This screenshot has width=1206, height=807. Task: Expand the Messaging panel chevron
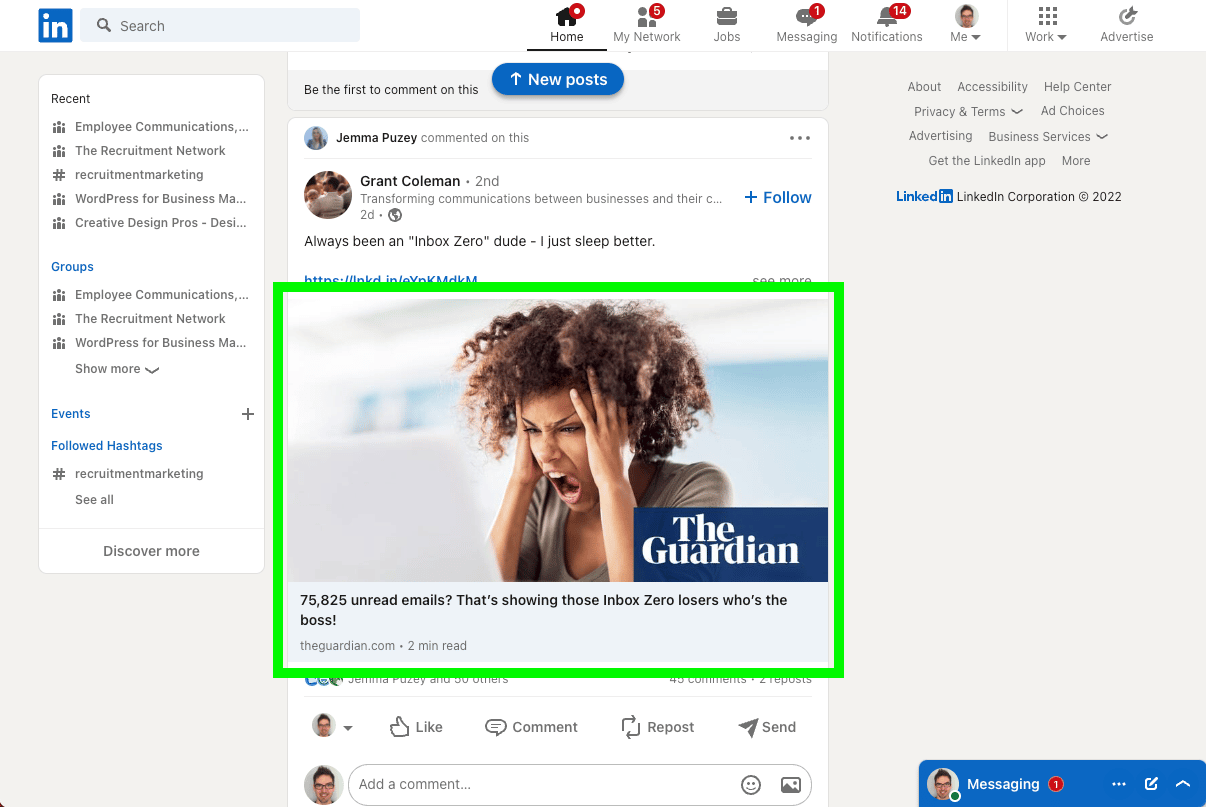point(1183,784)
